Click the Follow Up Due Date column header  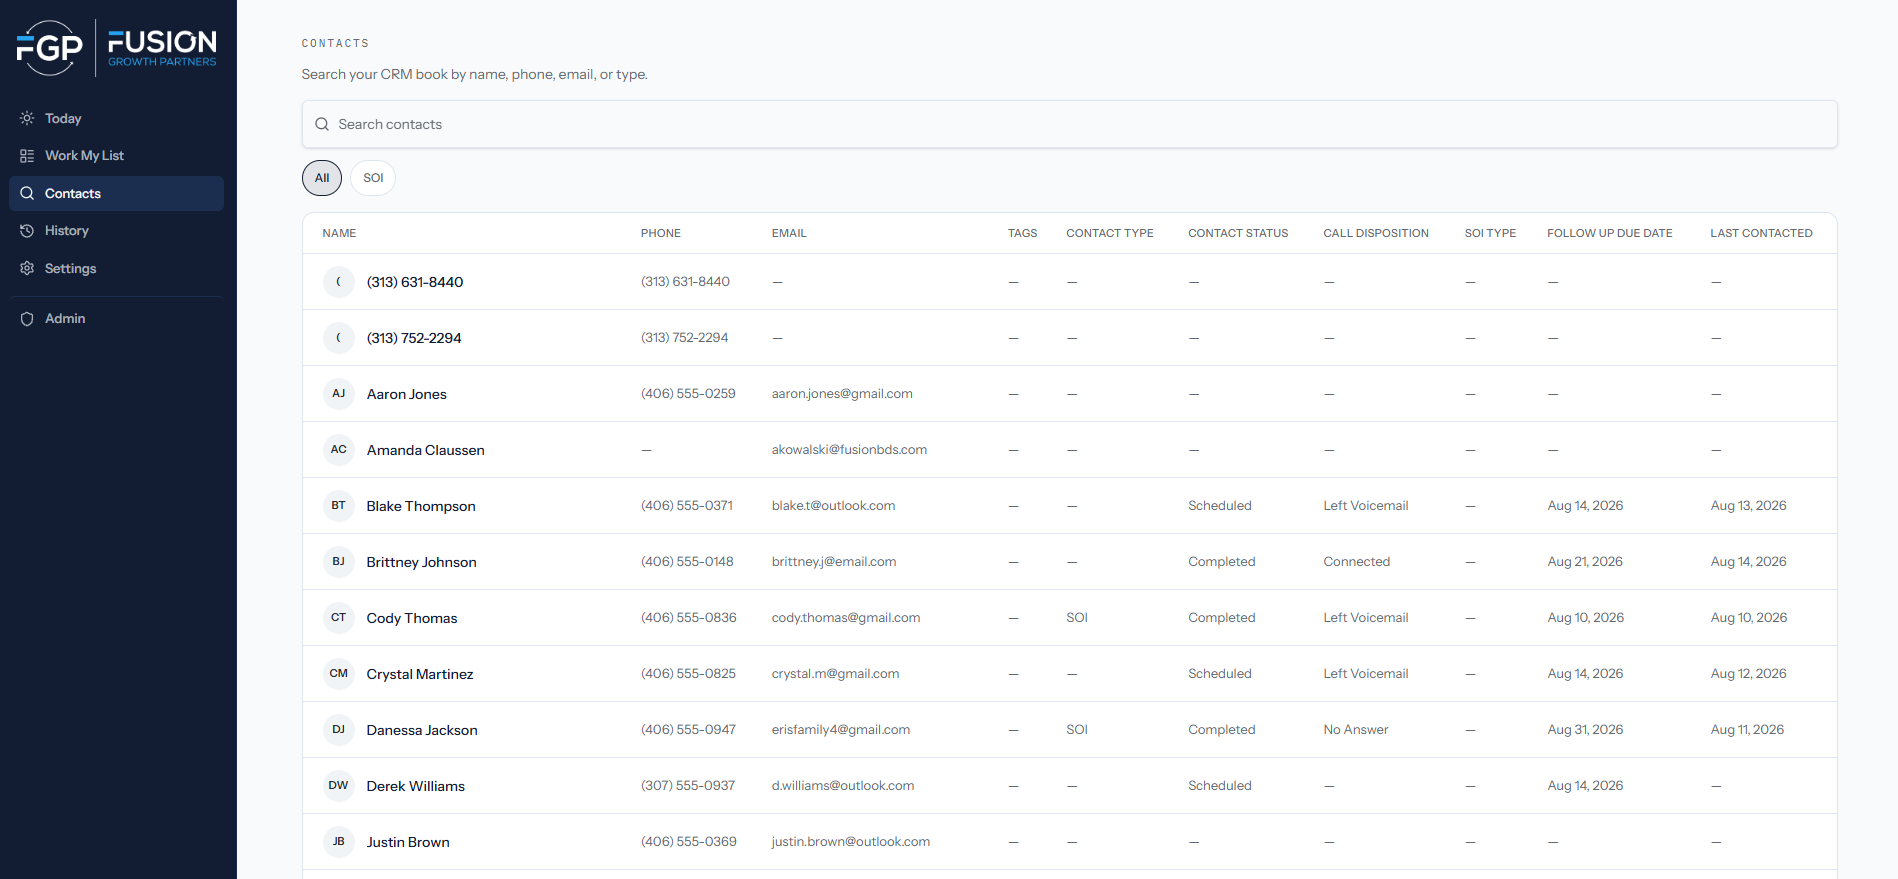(x=1610, y=234)
